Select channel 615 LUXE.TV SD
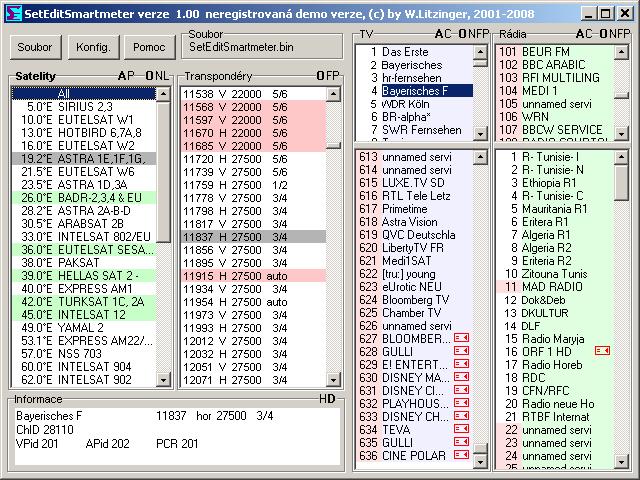640x480 pixels. tap(414, 182)
